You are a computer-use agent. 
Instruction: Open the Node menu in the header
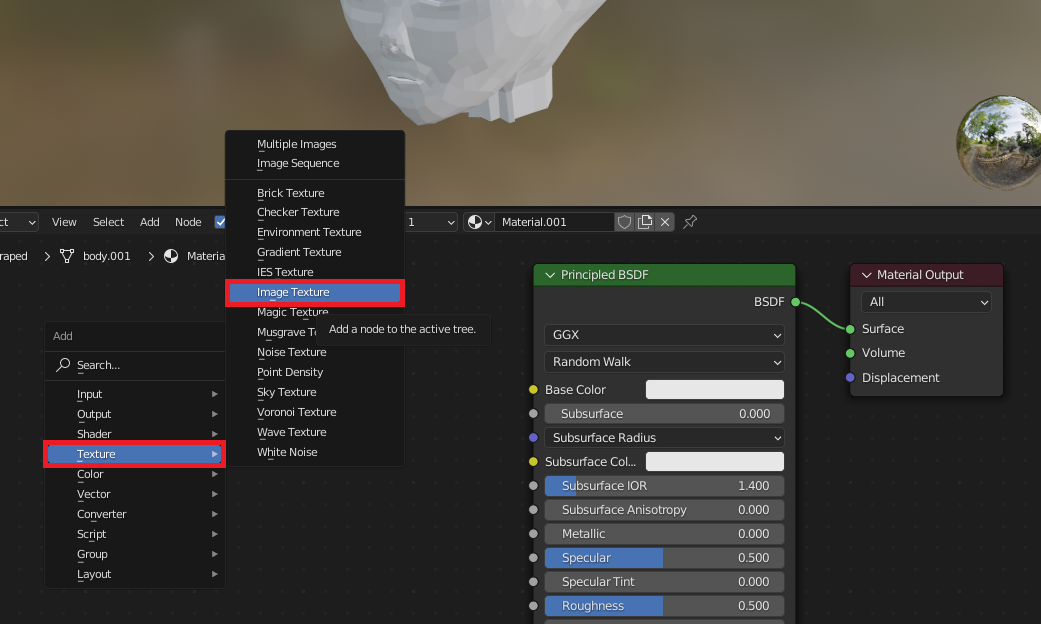click(x=188, y=222)
